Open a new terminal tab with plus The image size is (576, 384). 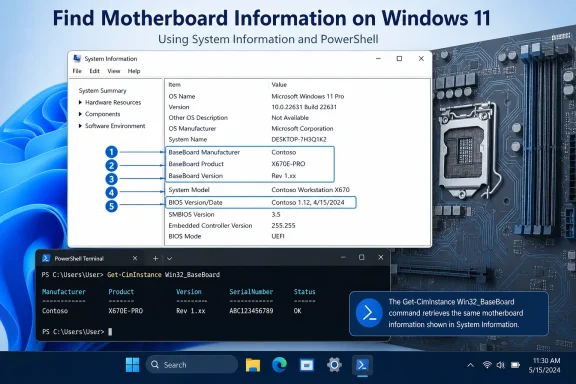click(x=155, y=258)
